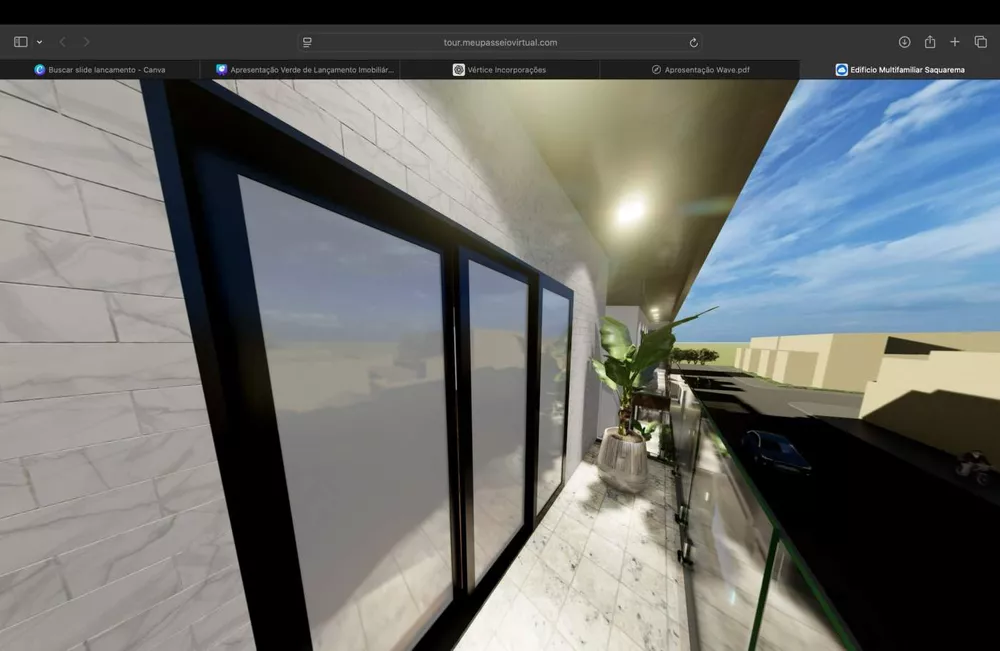The width and height of the screenshot is (1000, 651).
Task: Go back to the previous page
Action: [62, 42]
